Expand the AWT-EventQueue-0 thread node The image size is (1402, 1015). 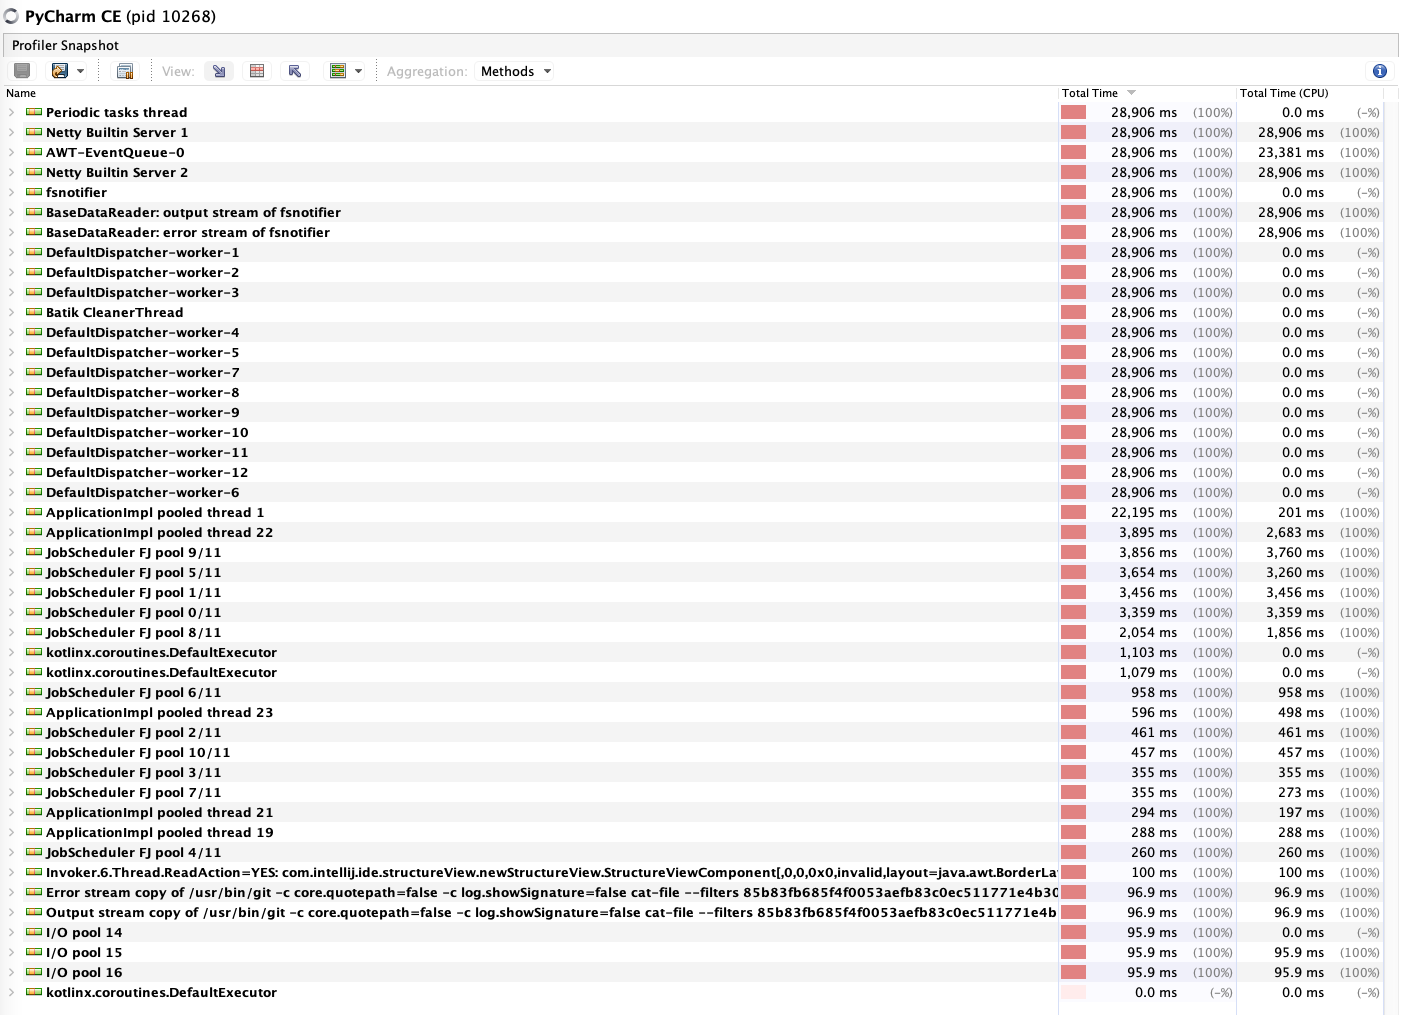tap(10, 152)
